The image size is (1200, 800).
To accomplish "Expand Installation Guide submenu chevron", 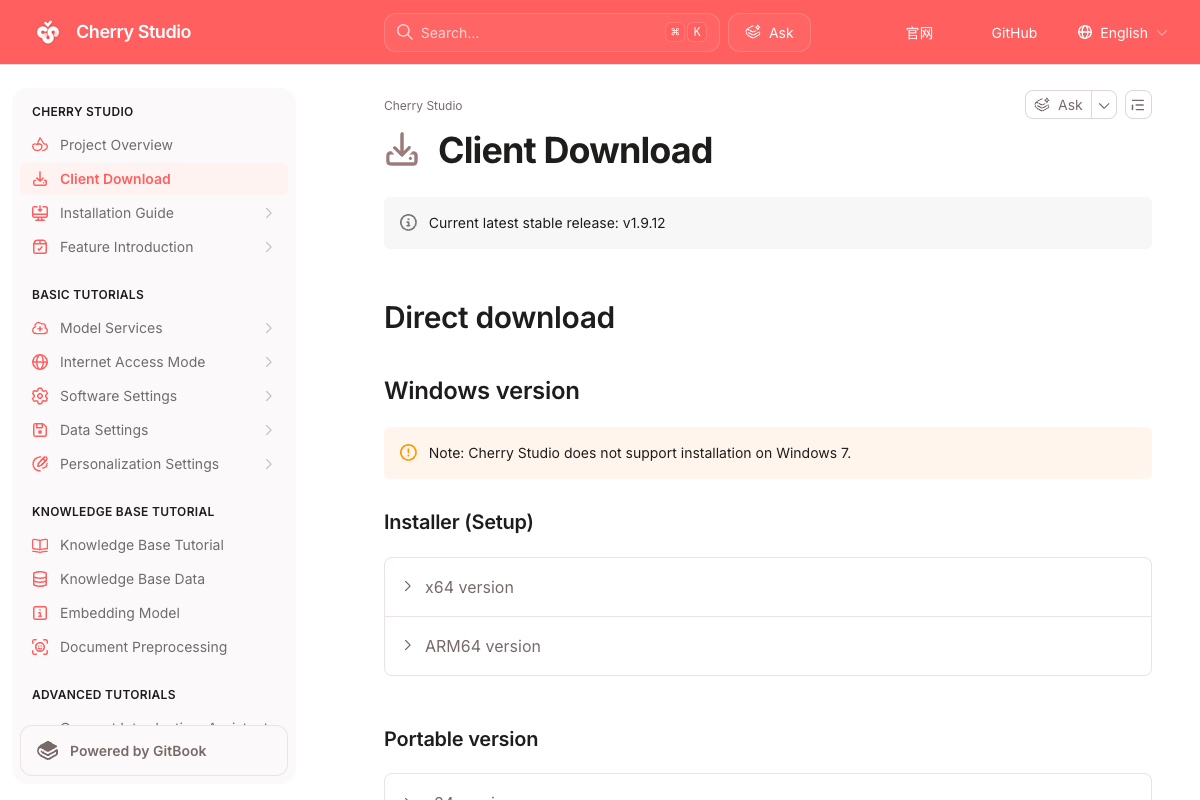I will click(x=269, y=213).
